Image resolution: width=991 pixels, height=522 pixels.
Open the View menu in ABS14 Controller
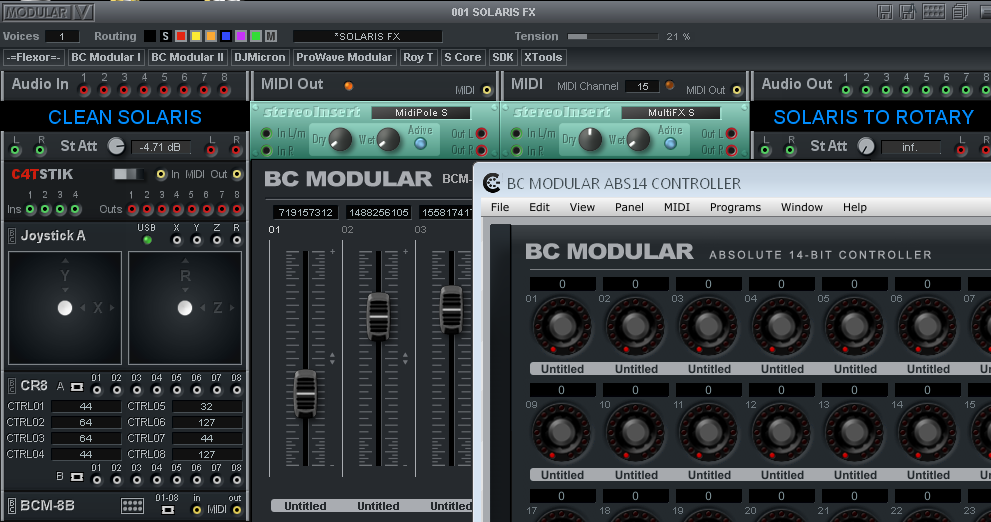click(582, 207)
